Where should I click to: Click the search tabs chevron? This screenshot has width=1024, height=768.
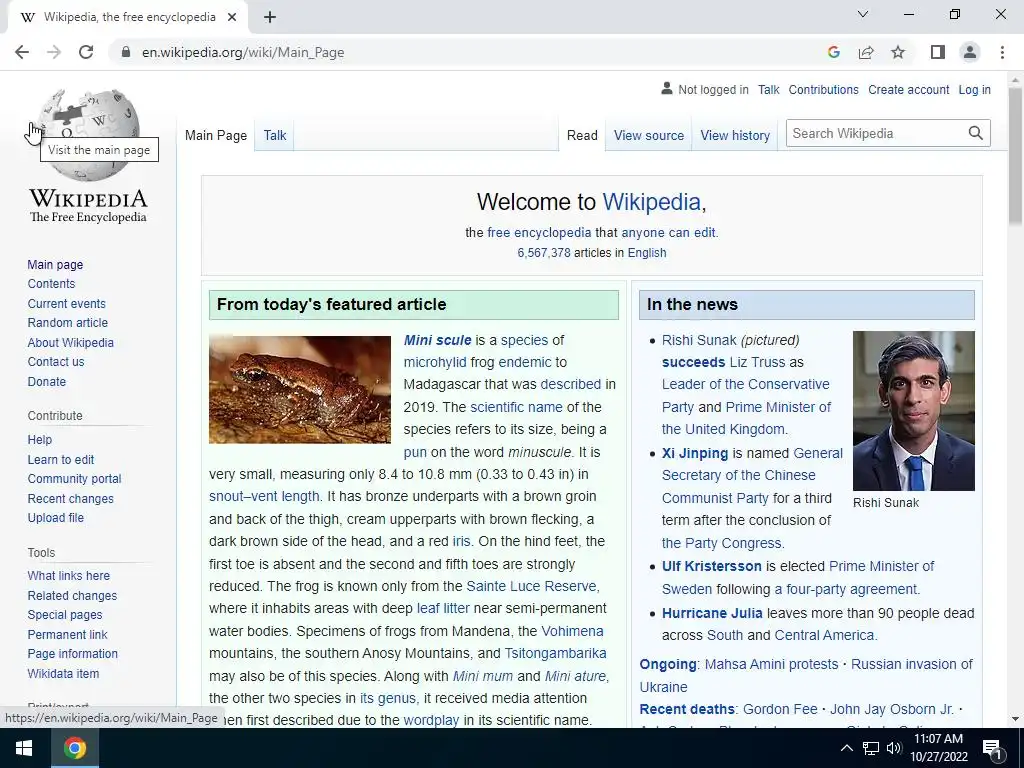pos(863,14)
